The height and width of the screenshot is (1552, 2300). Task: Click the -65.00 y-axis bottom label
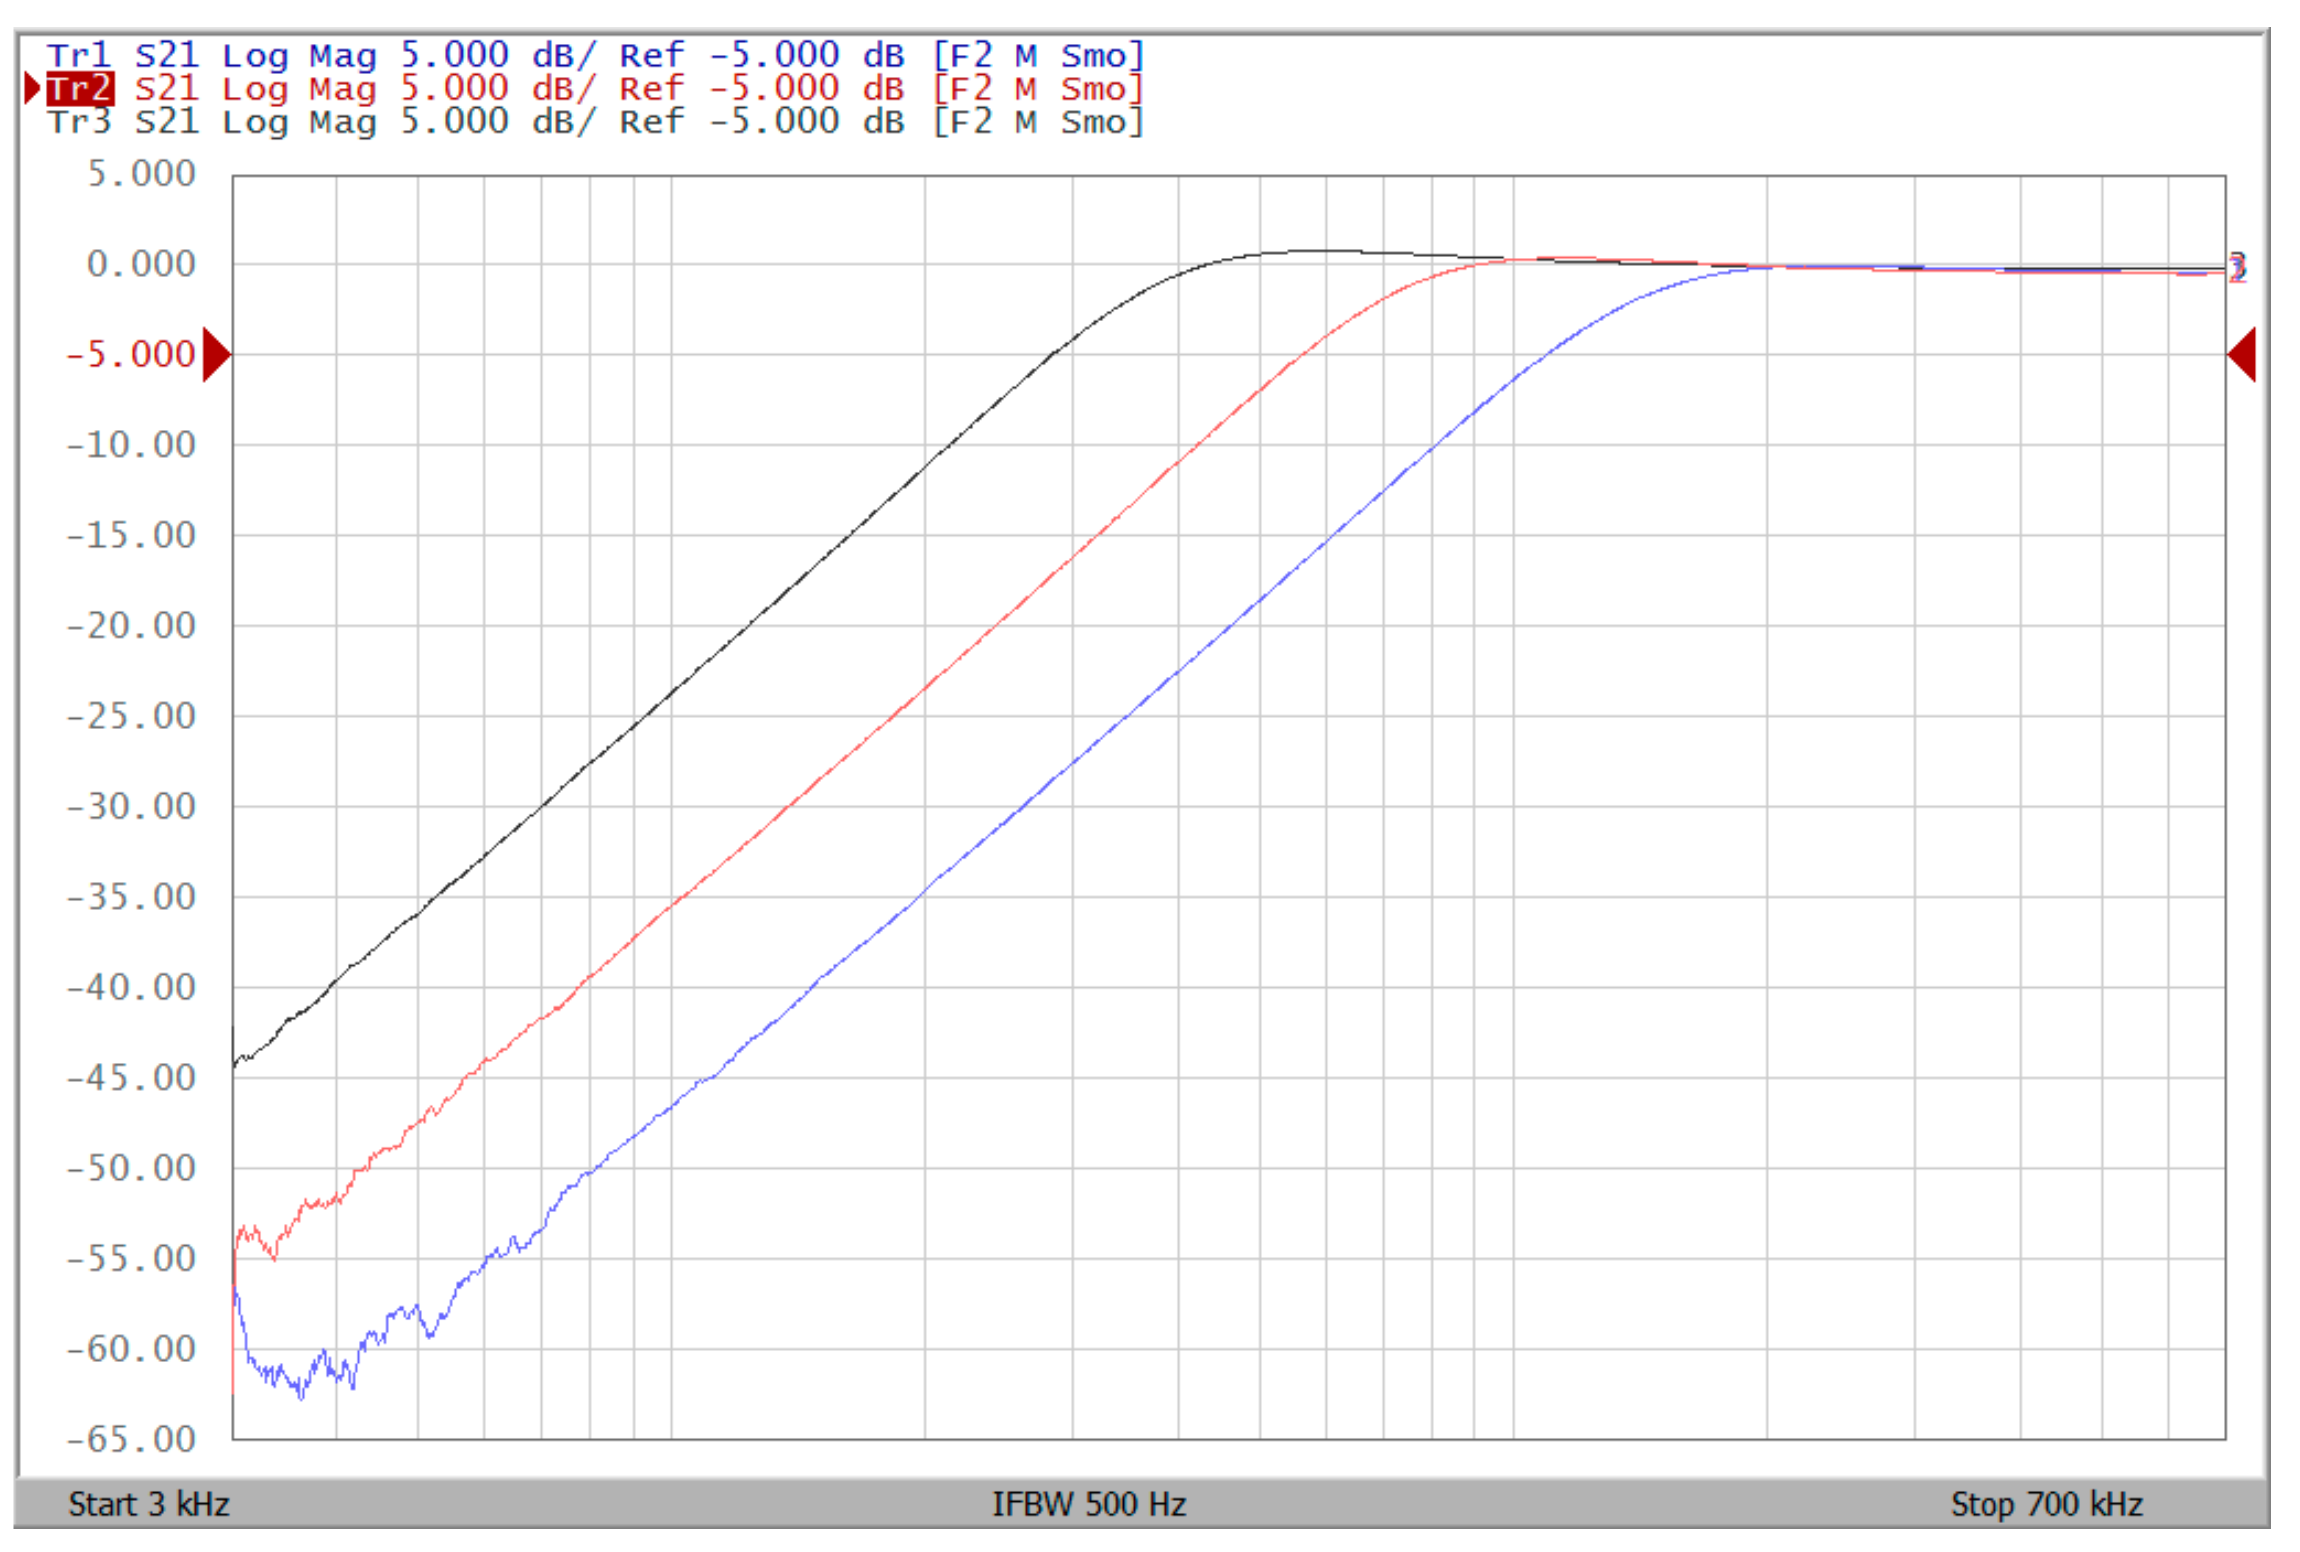(131, 1439)
